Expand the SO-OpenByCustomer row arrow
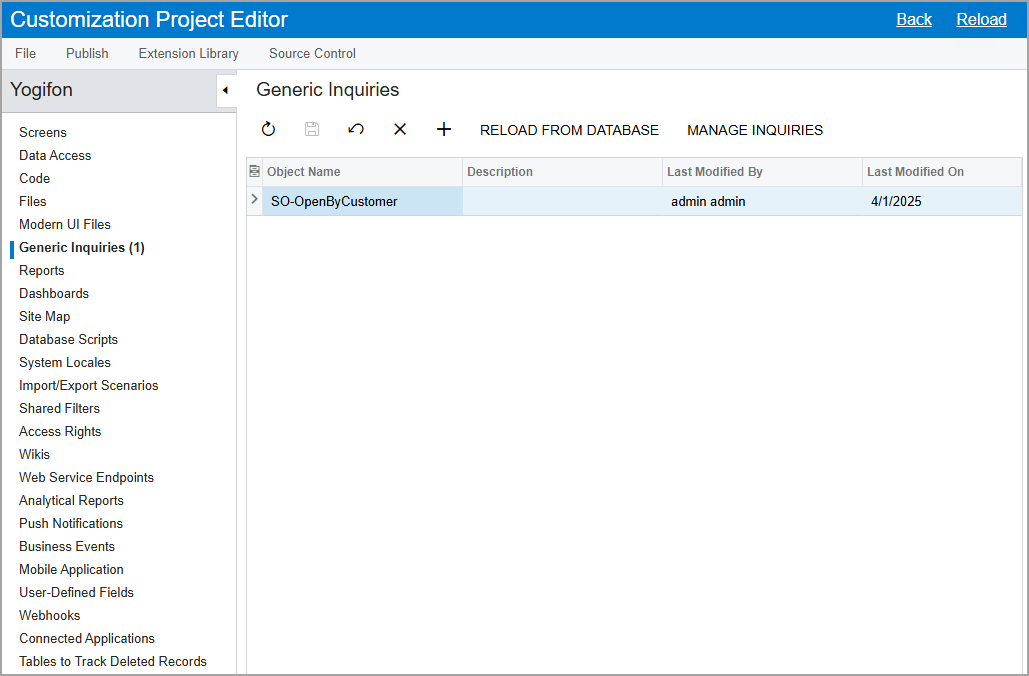Image resolution: width=1029 pixels, height=676 pixels. coord(254,200)
